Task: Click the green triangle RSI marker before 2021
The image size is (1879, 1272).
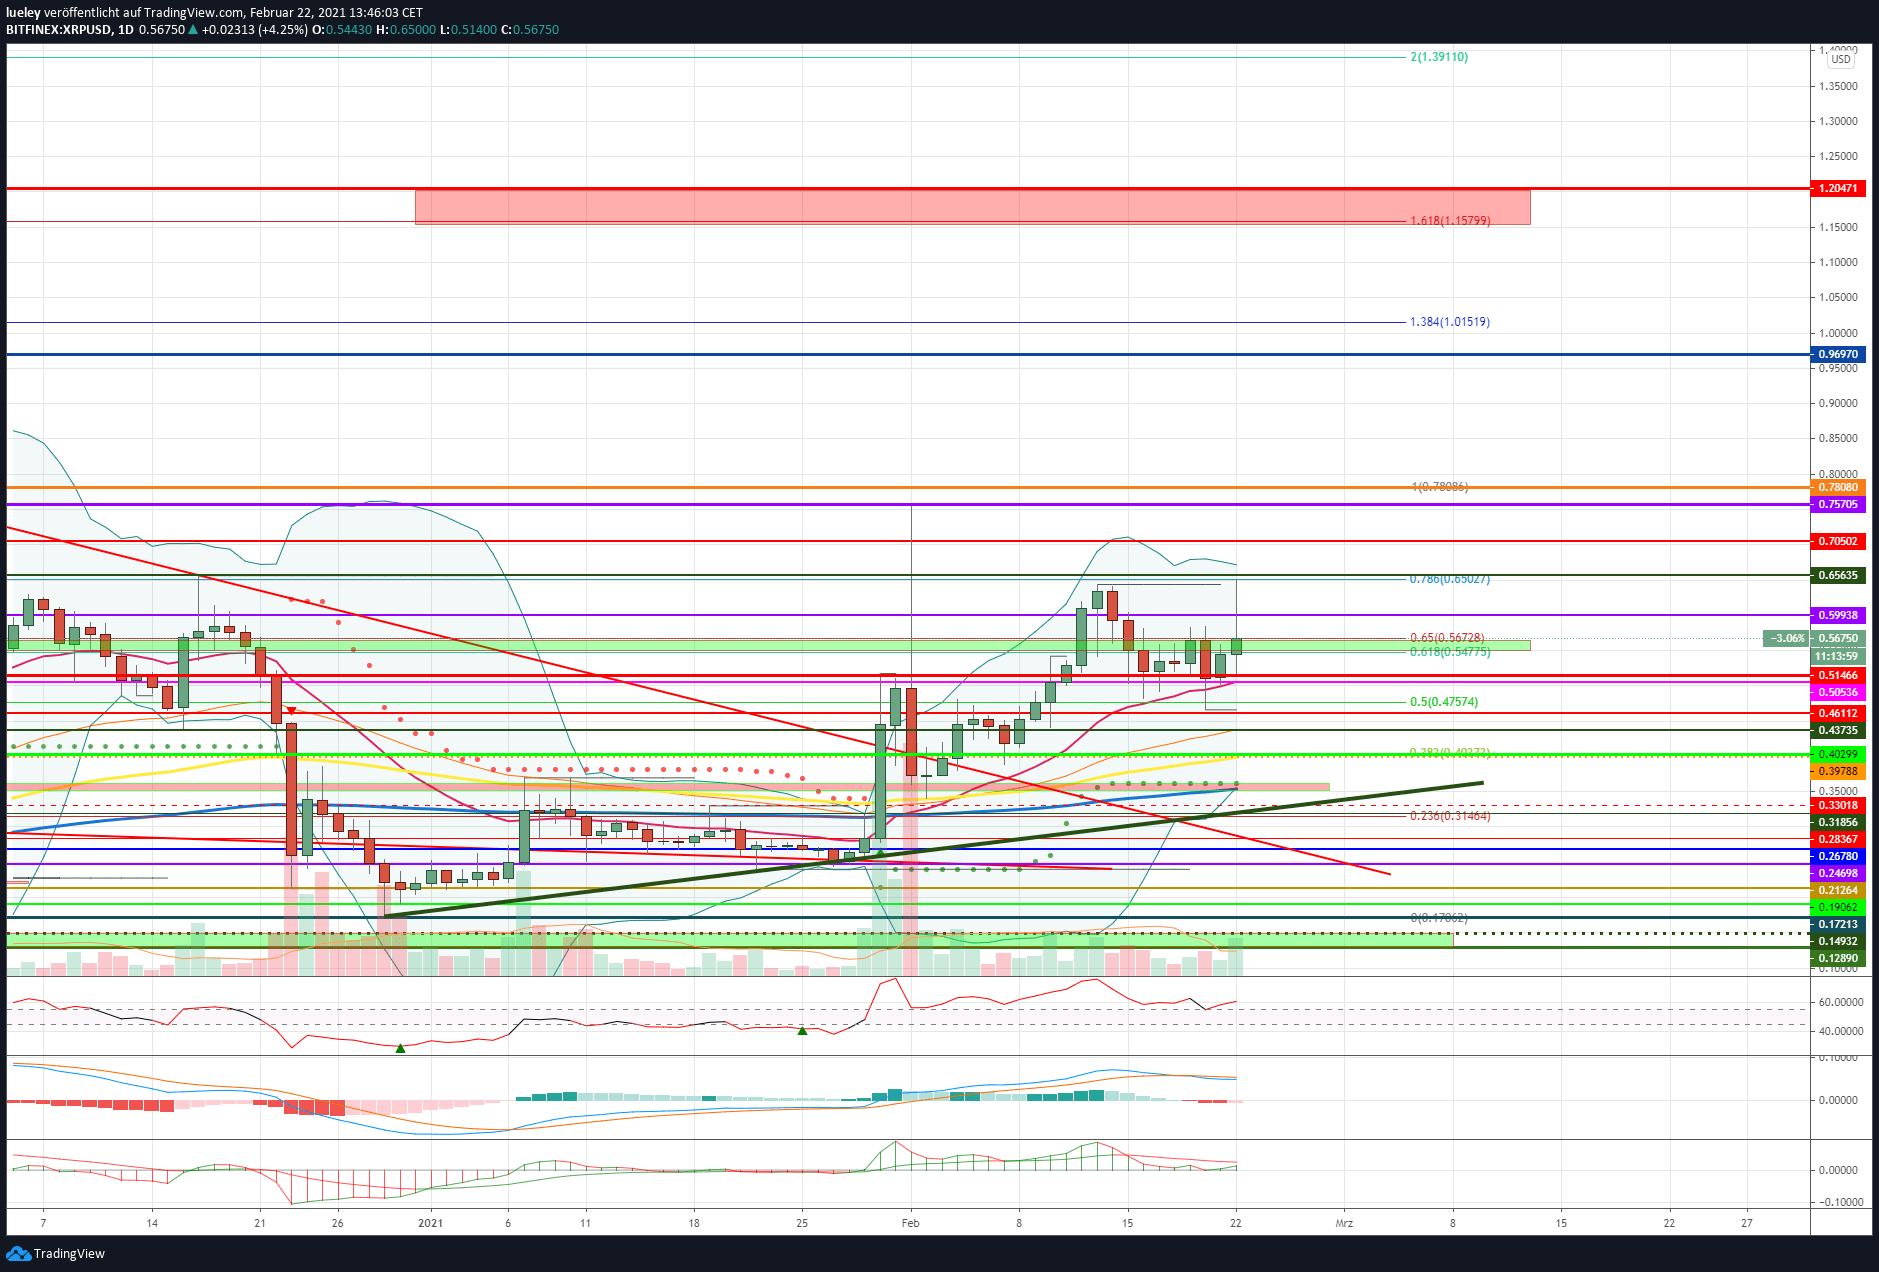Action: tap(400, 1048)
